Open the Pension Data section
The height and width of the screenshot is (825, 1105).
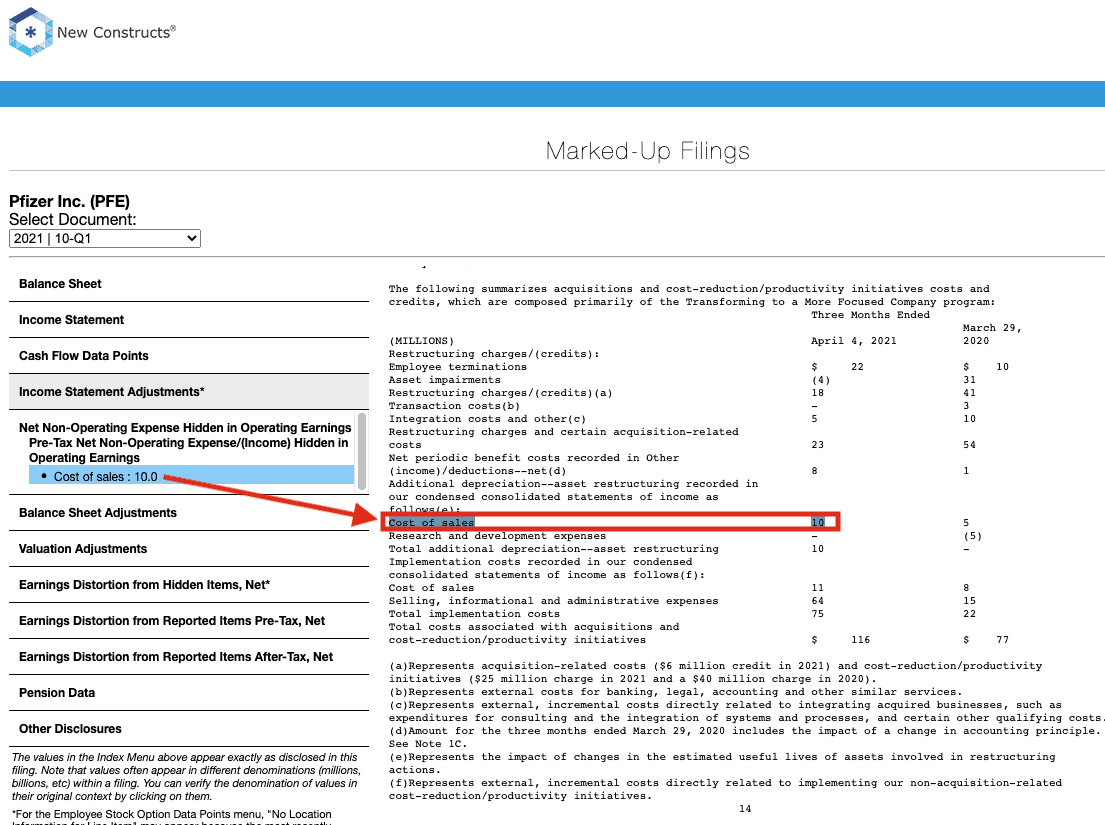pyautogui.click(x=189, y=693)
